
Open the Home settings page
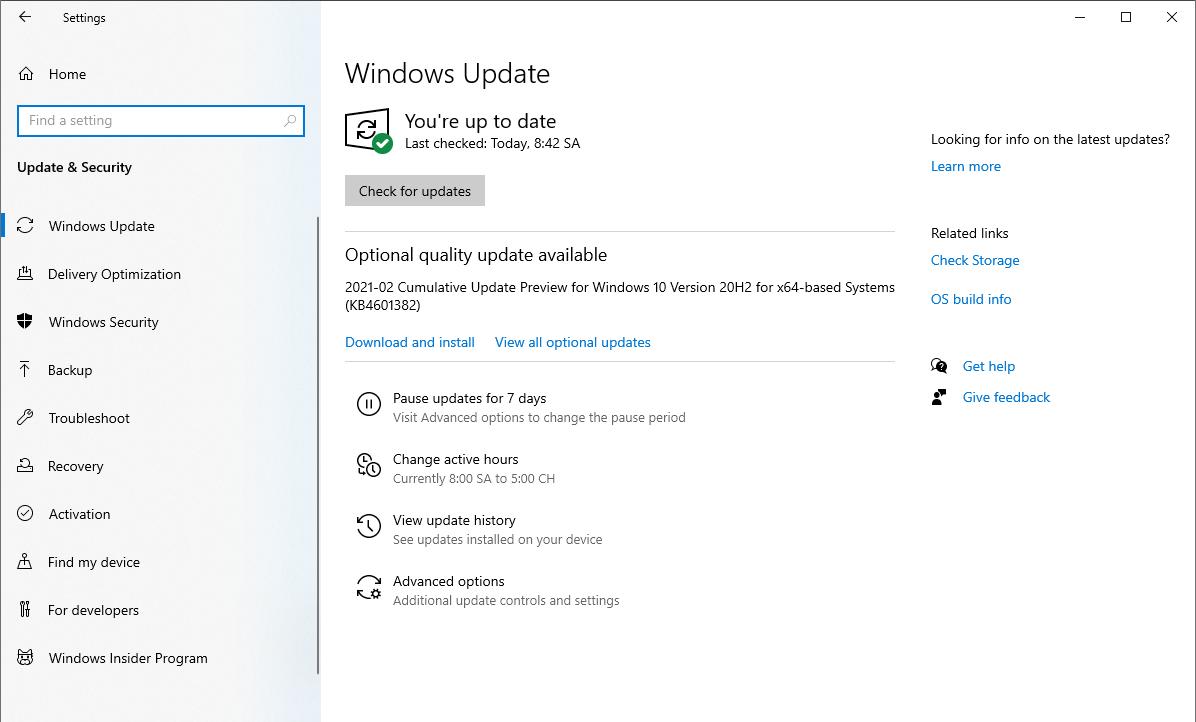67,74
